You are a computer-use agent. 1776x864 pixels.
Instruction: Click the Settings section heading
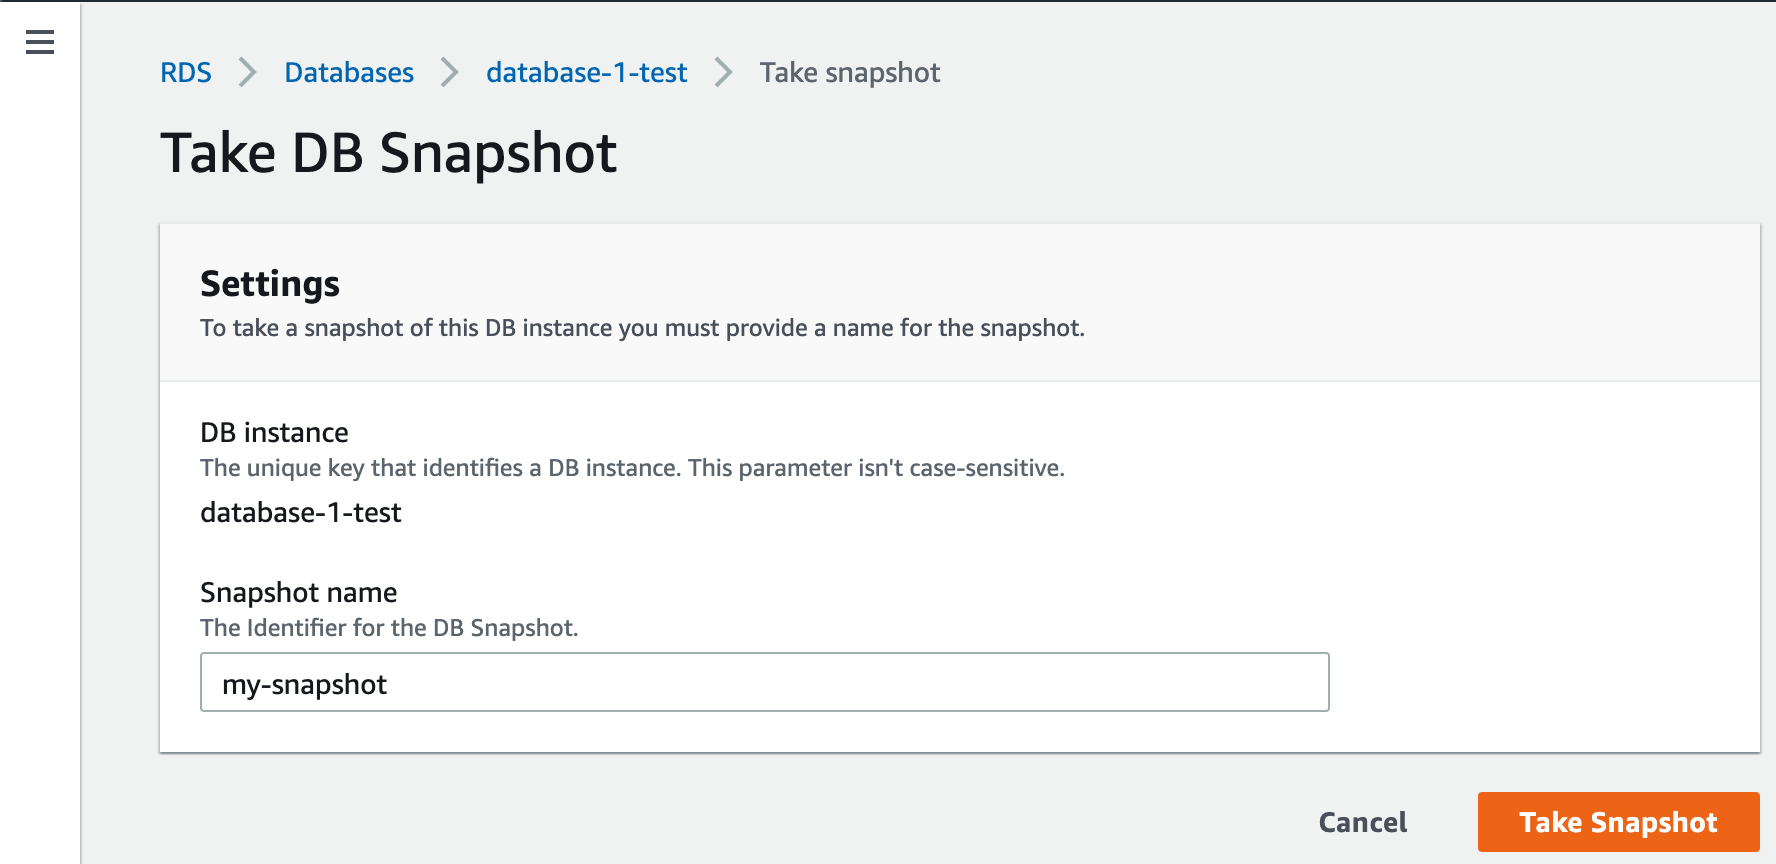[x=270, y=284]
